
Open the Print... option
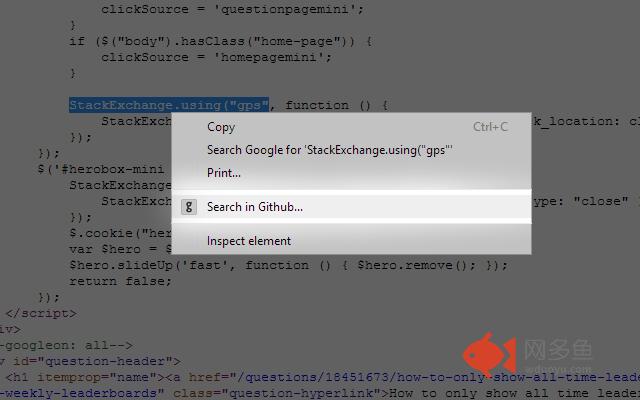point(224,173)
